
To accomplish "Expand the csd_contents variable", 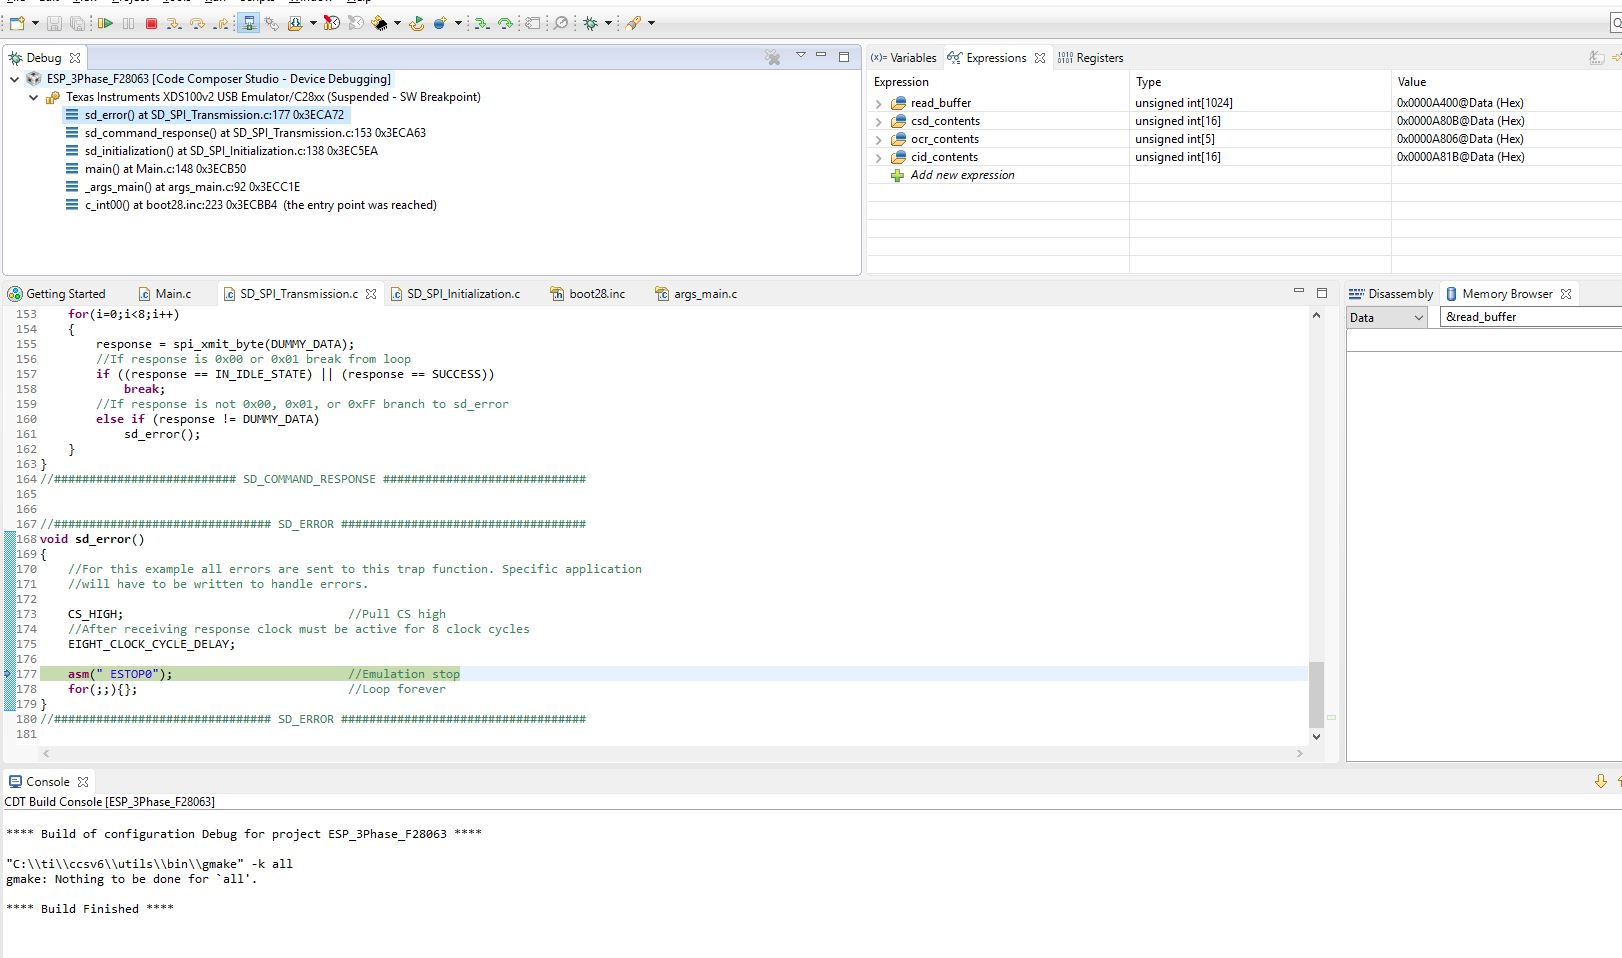I will pyautogui.click(x=878, y=120).
